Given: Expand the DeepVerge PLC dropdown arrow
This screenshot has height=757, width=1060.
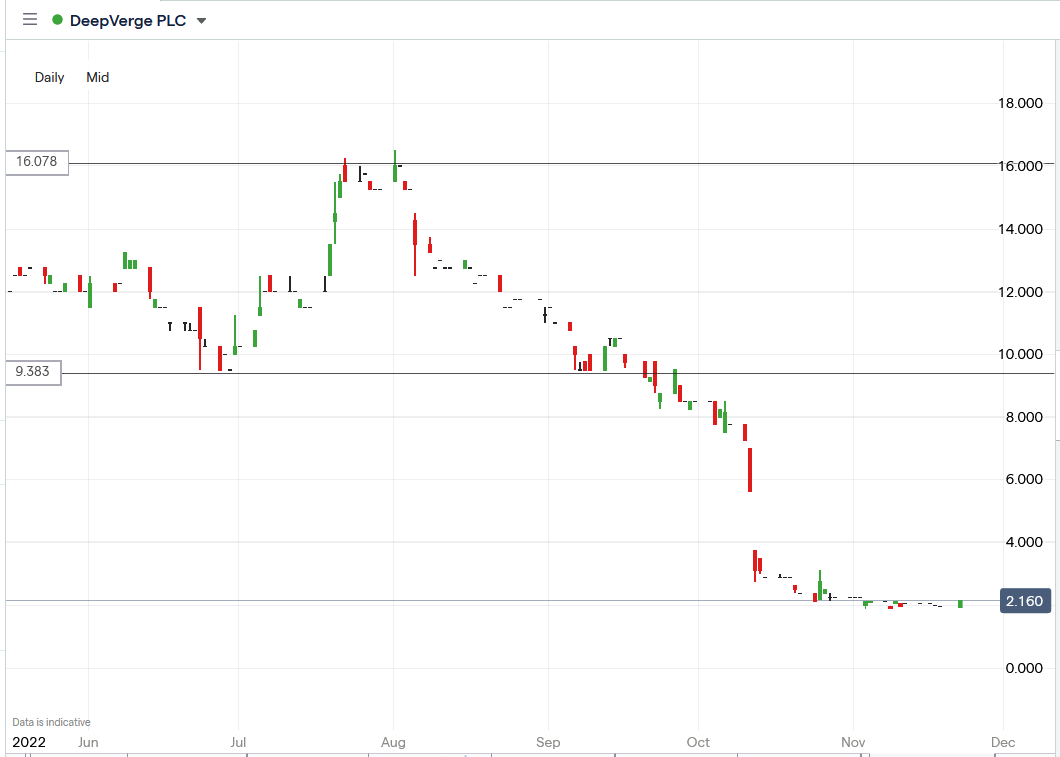Looking at the screenshot, I should click(x=201, y=21).
